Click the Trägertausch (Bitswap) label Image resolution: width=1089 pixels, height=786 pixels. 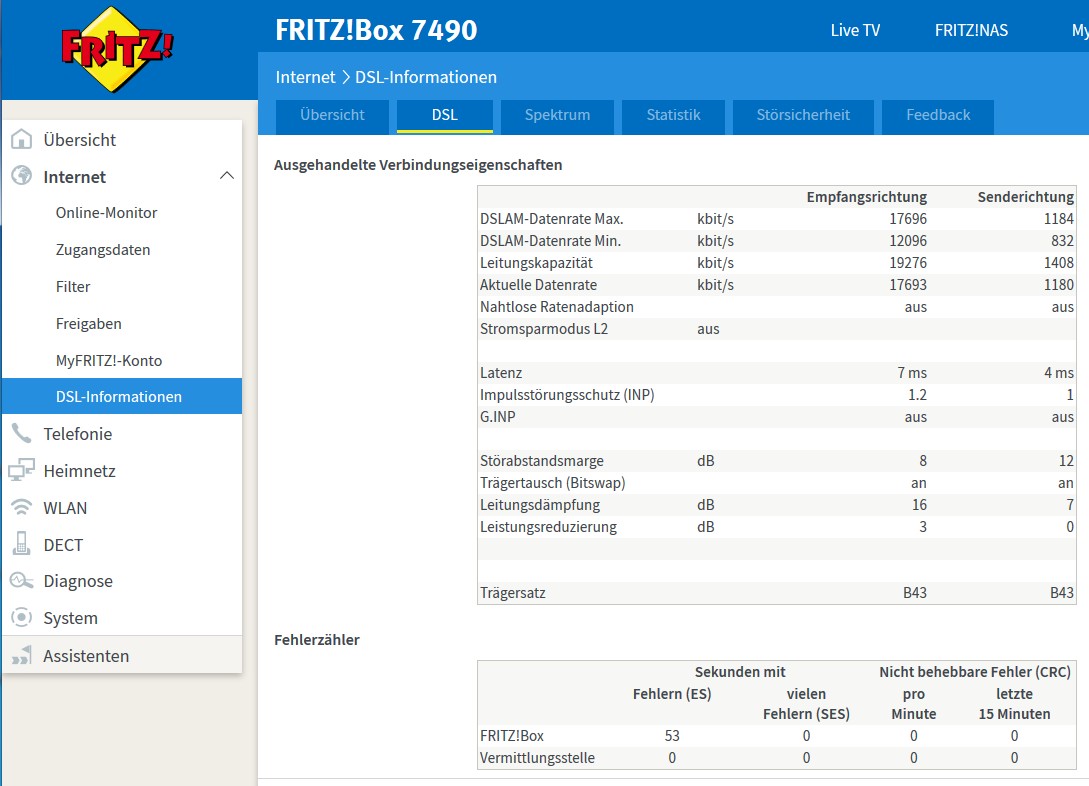[552, 483]
